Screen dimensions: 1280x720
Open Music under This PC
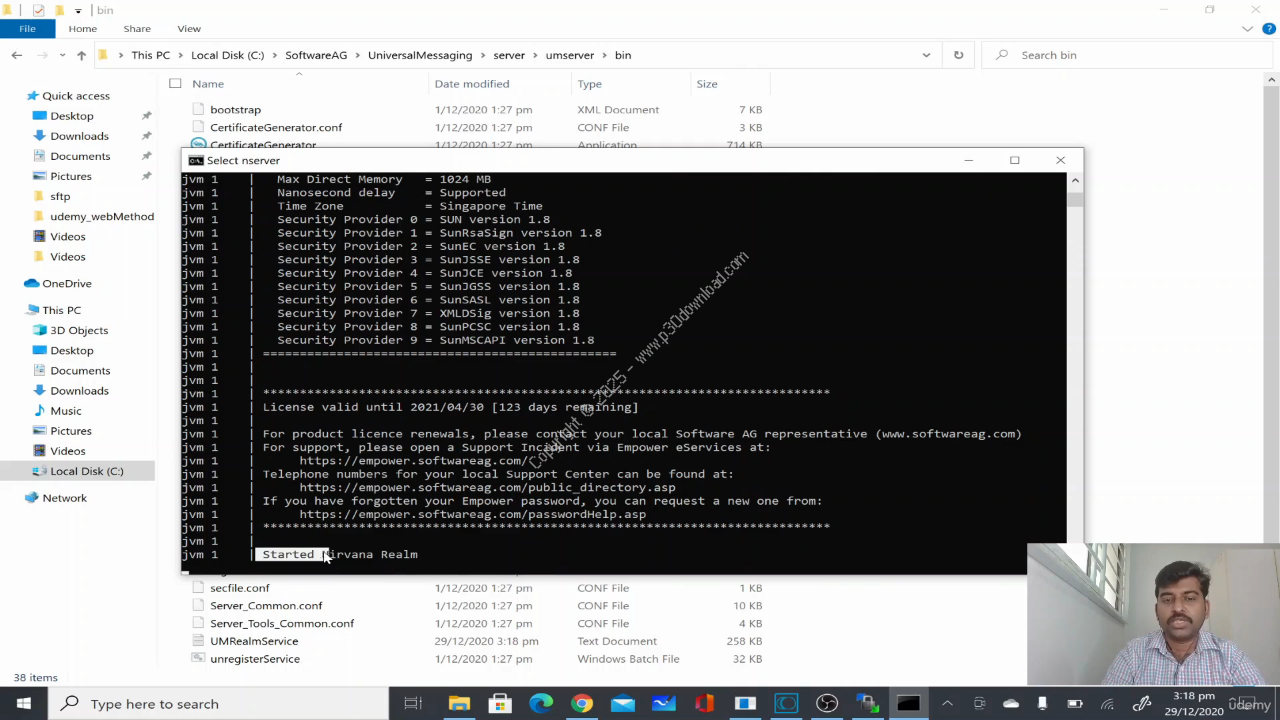coord(66,411)
